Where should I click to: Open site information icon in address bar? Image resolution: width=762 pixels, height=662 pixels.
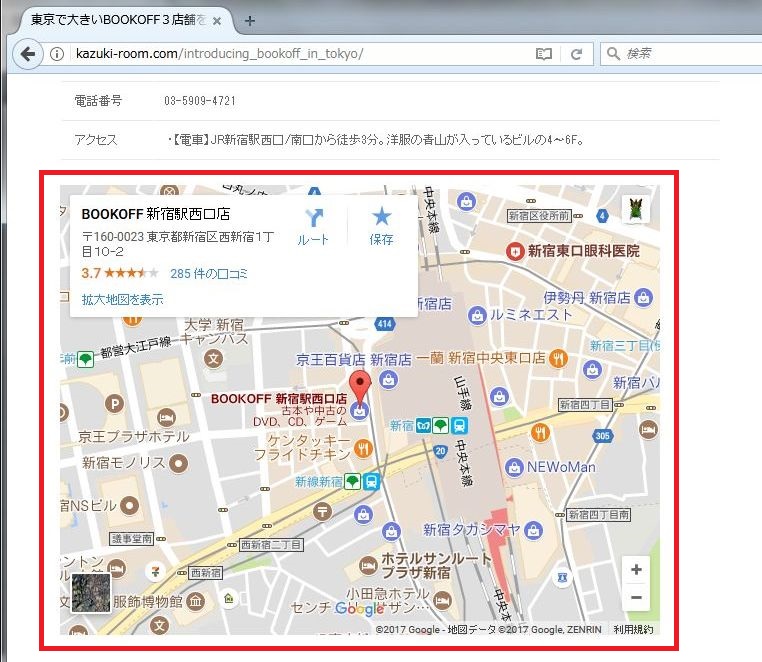coord(57,53)
